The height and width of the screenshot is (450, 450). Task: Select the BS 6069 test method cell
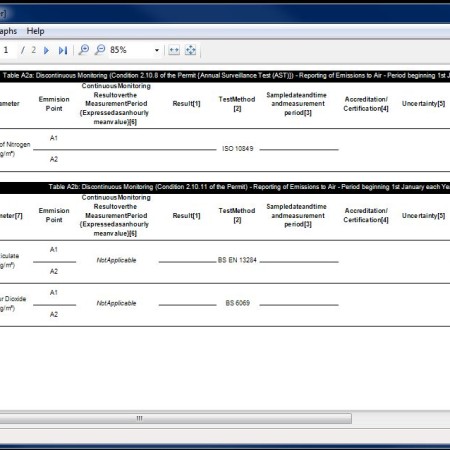(238, 303)
